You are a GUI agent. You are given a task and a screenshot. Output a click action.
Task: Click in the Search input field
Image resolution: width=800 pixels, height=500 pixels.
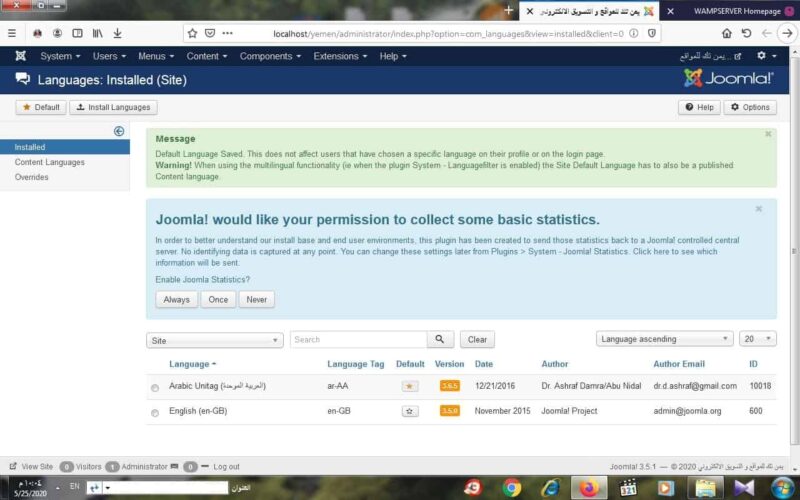tap(358, 339)
